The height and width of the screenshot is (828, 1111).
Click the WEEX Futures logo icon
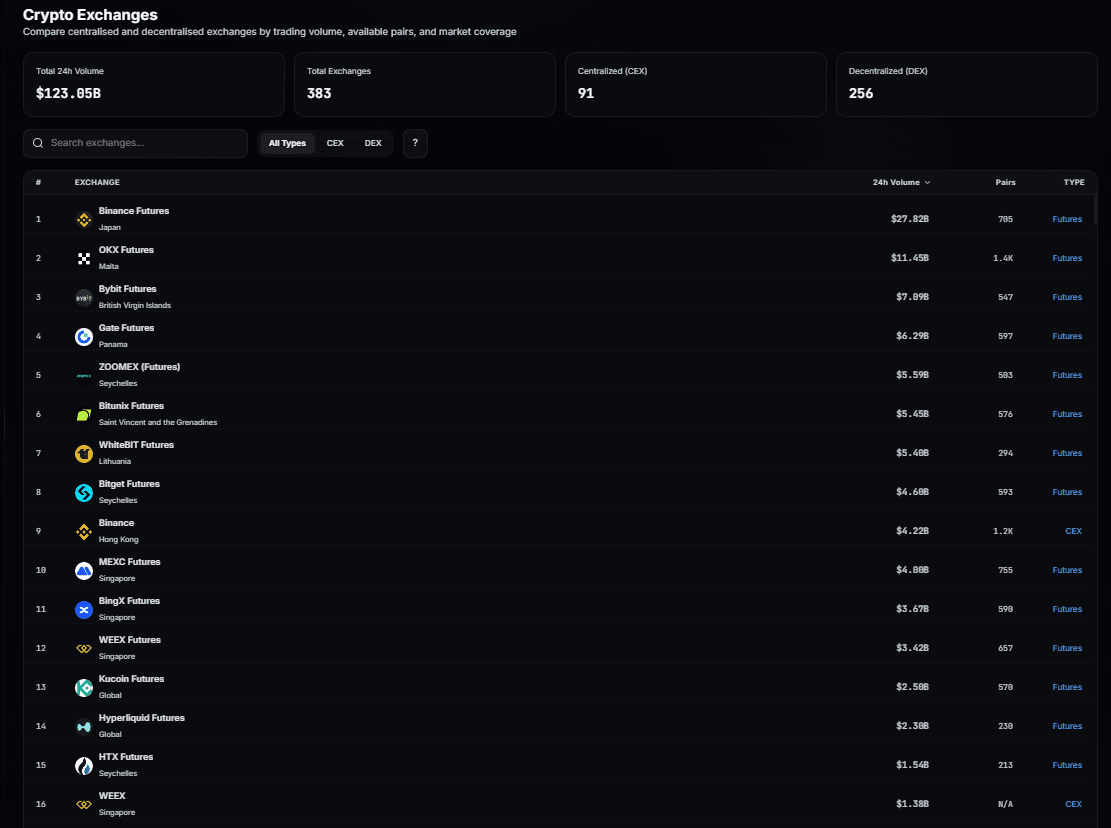pos(84,648)
